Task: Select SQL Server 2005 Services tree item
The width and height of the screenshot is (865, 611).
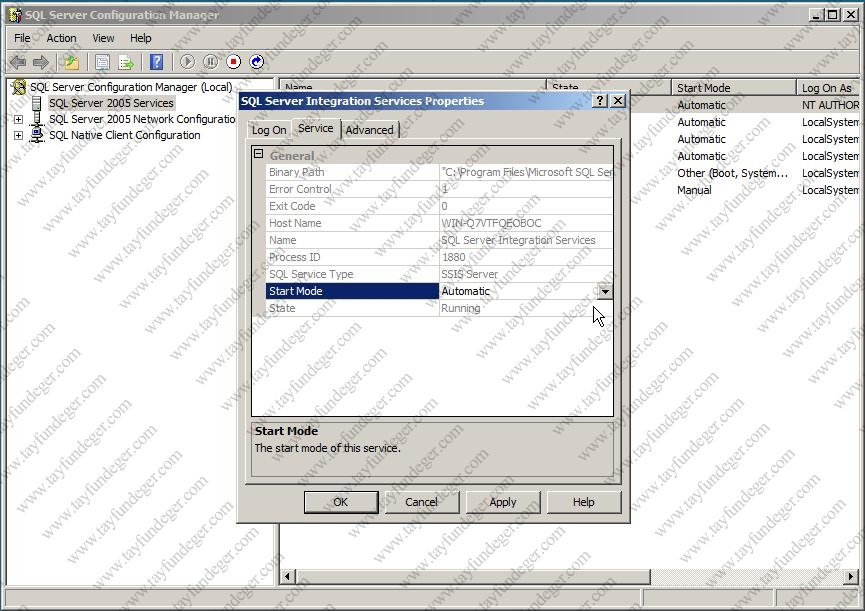Action: click(x=111, y=103)
